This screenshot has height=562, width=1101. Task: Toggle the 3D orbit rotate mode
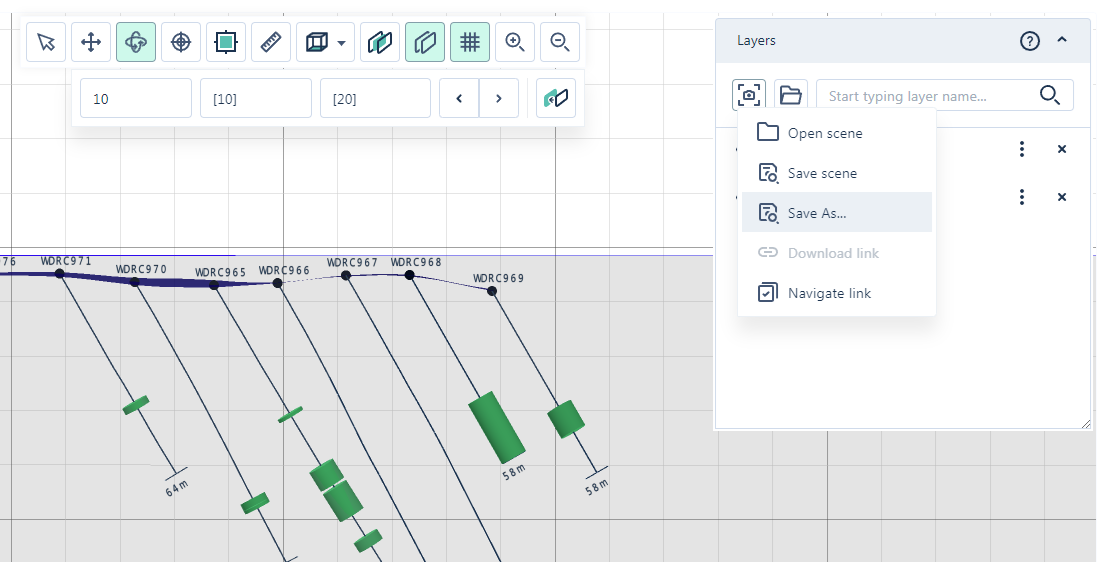[x=136, y=42]
